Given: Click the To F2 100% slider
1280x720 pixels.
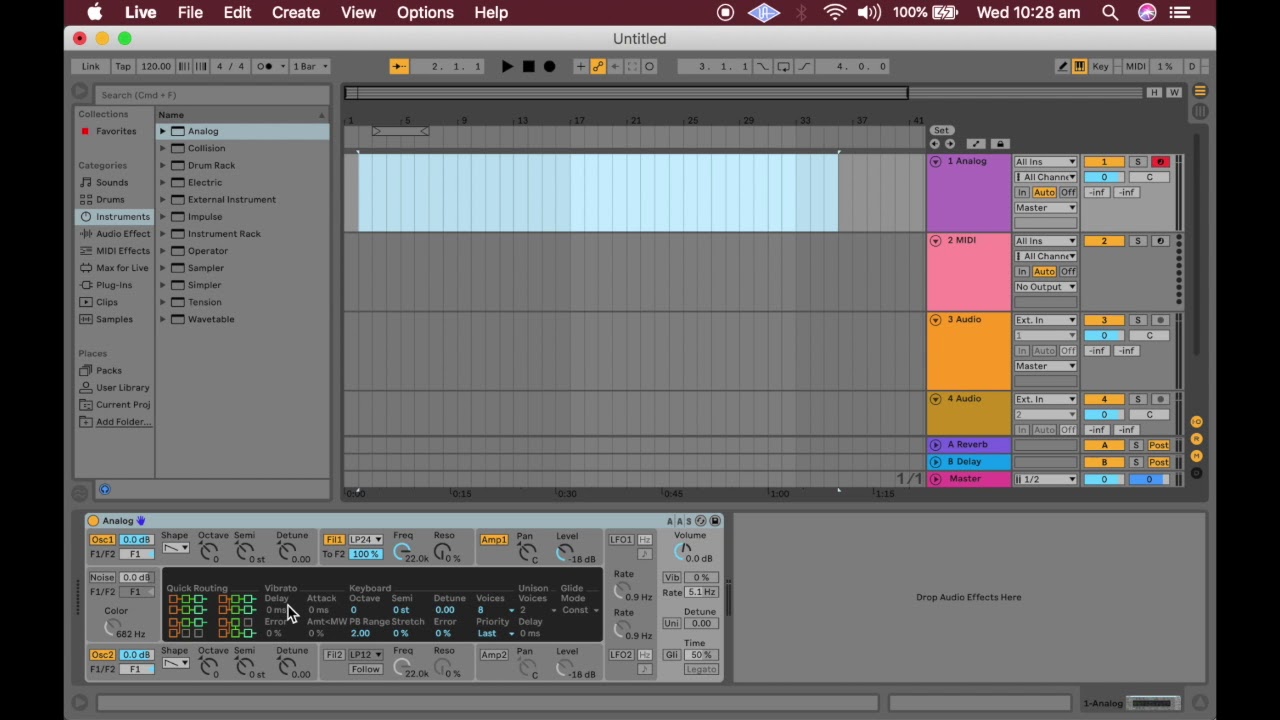Looking at the screenshot, I should (365, 554).
